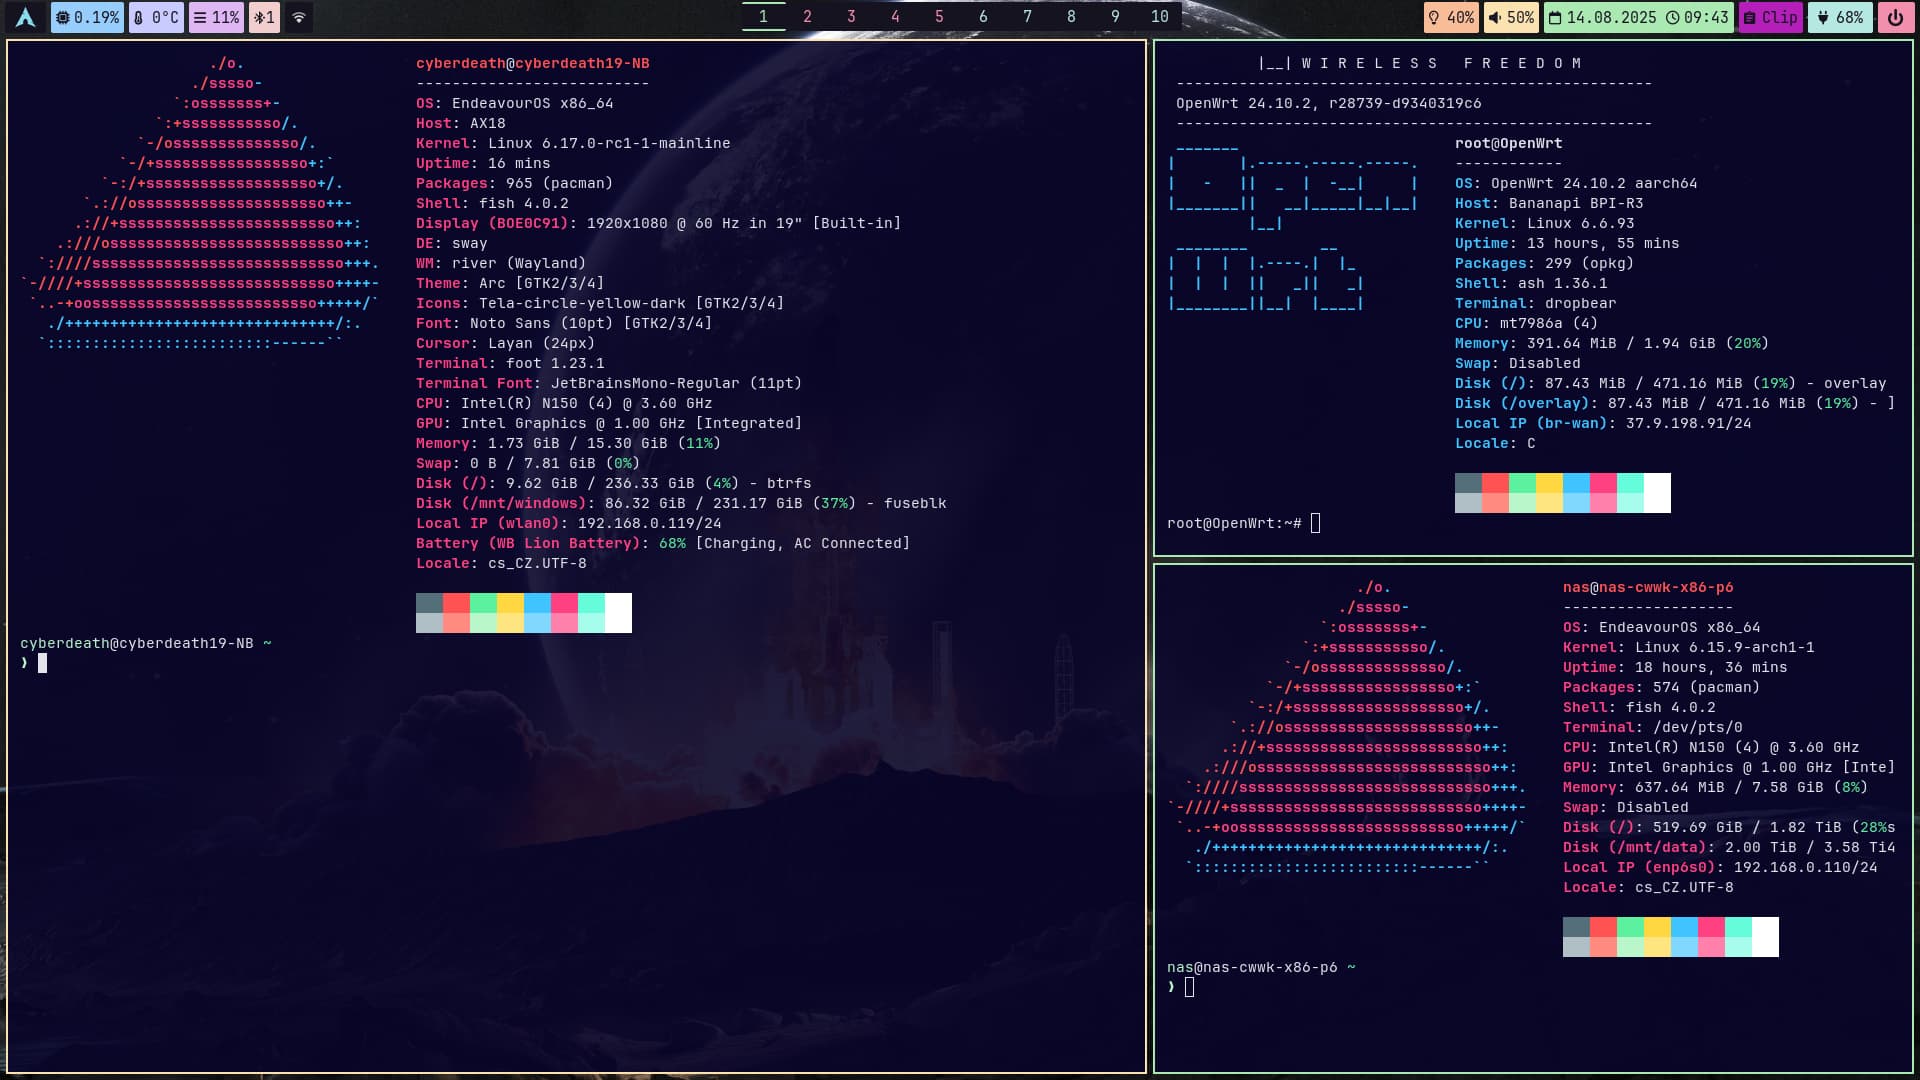Click the brightness 40% bulb module
This screenshot has width=1920, height=1080.
click(1451, 17)
